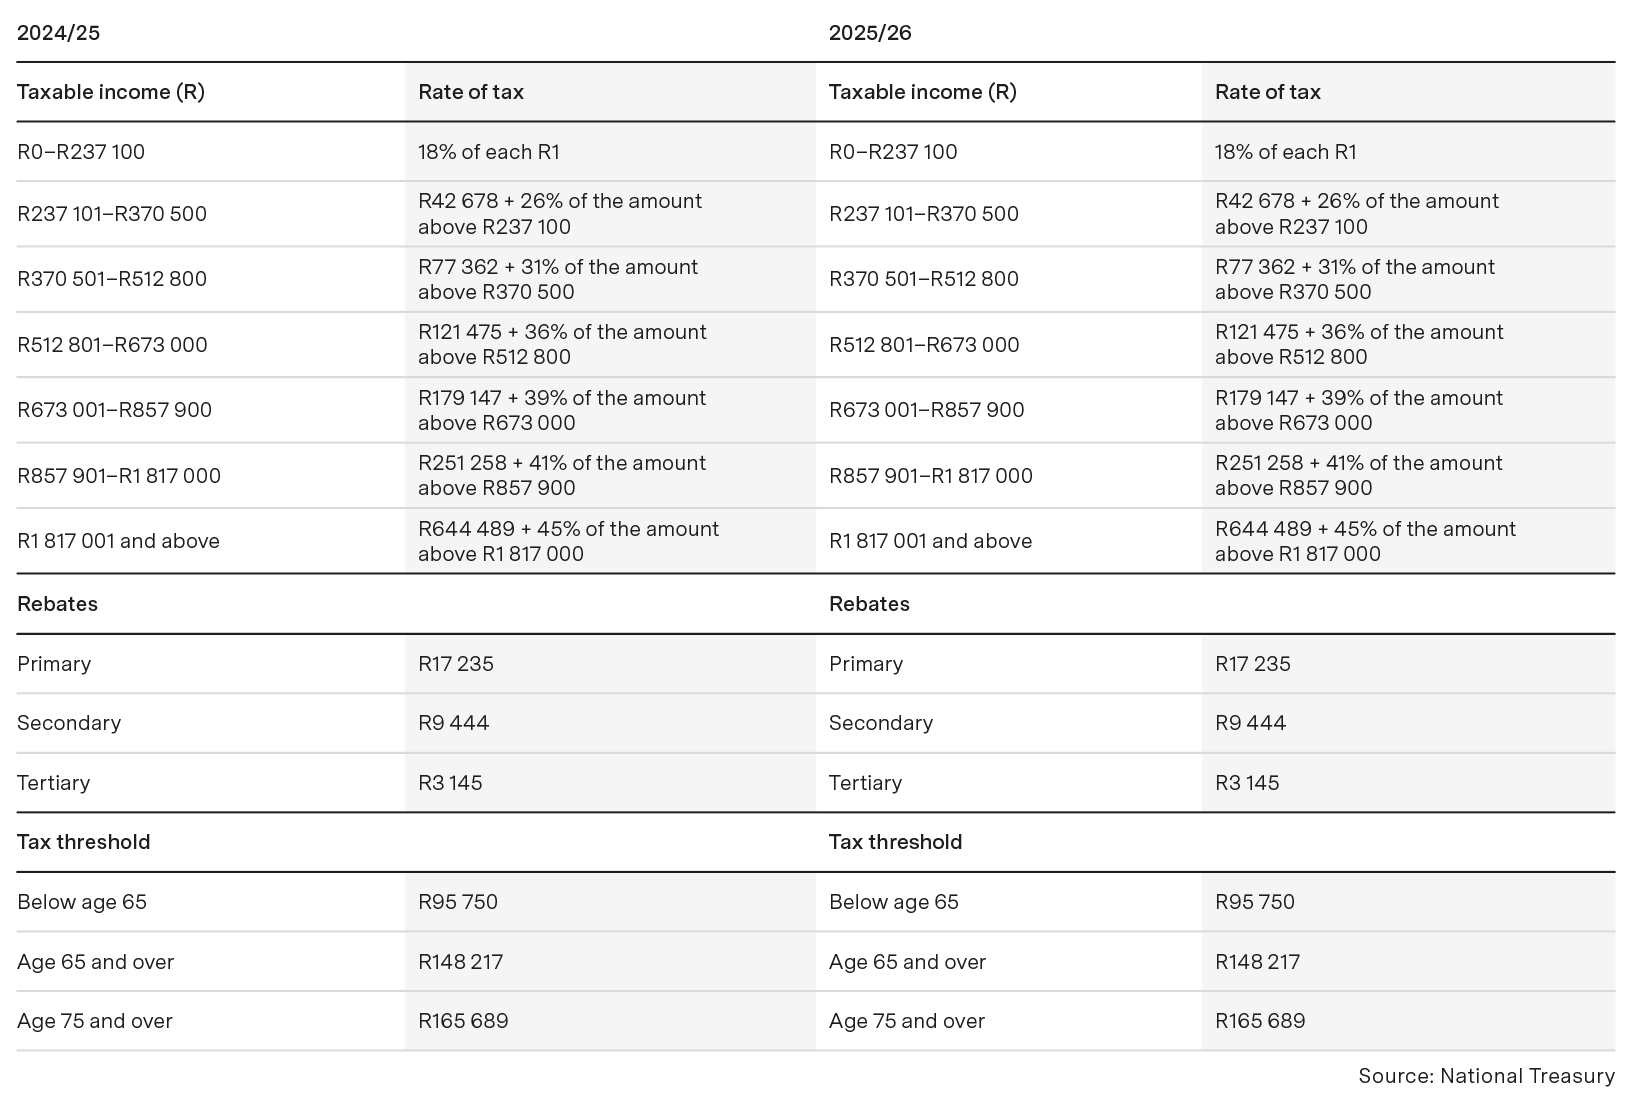Click the 2024/25 year heading

pos(58,33)
